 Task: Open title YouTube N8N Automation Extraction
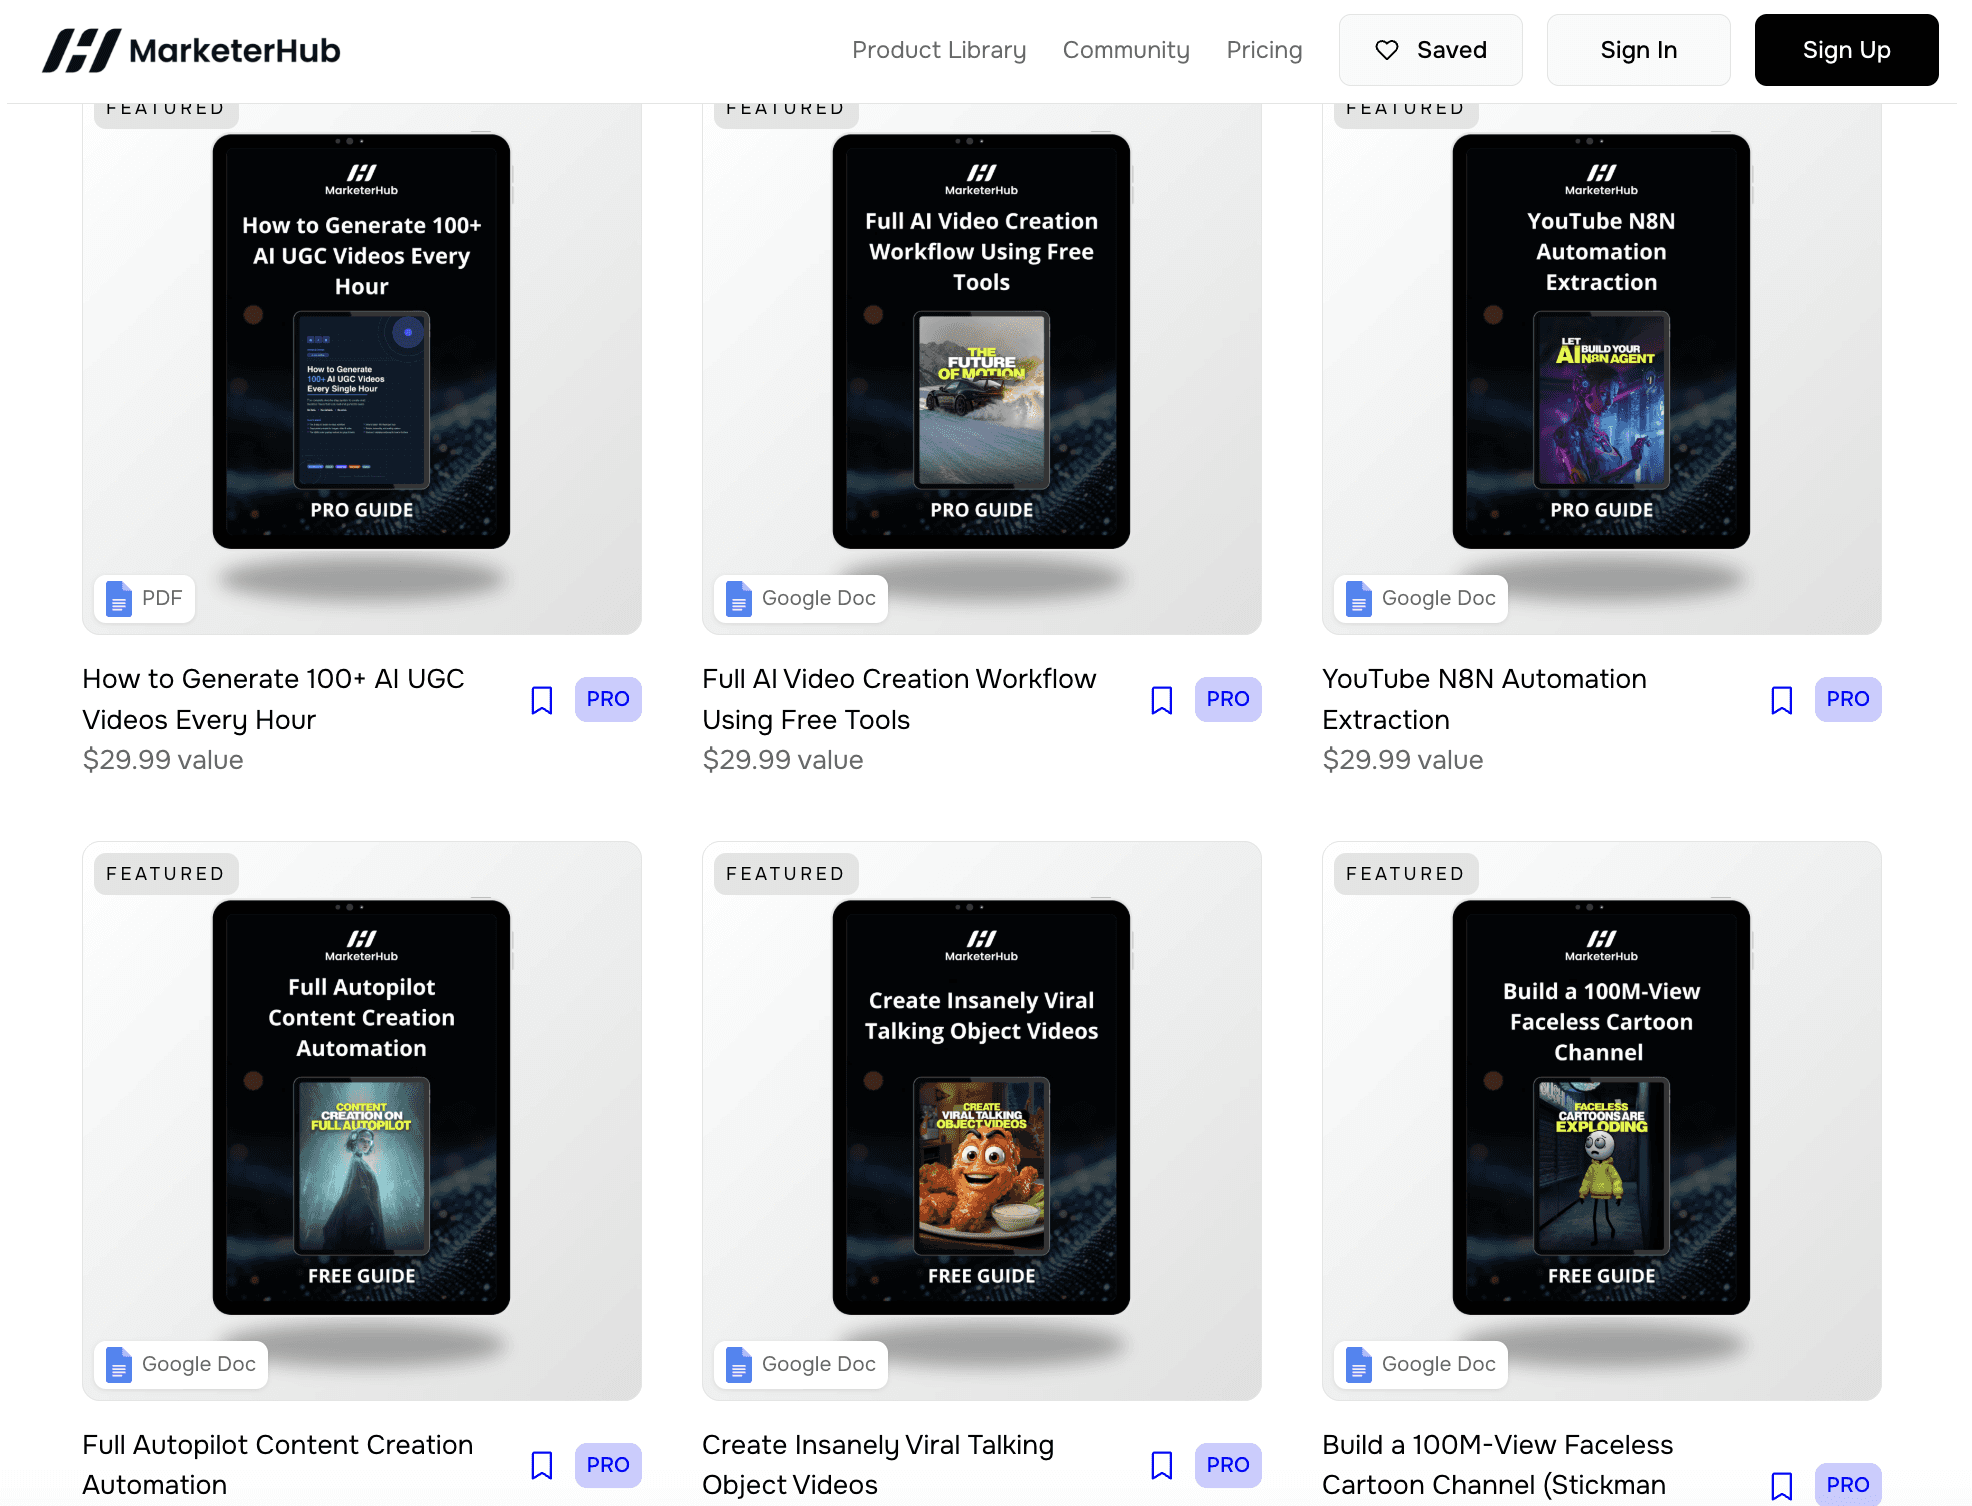1484,699
